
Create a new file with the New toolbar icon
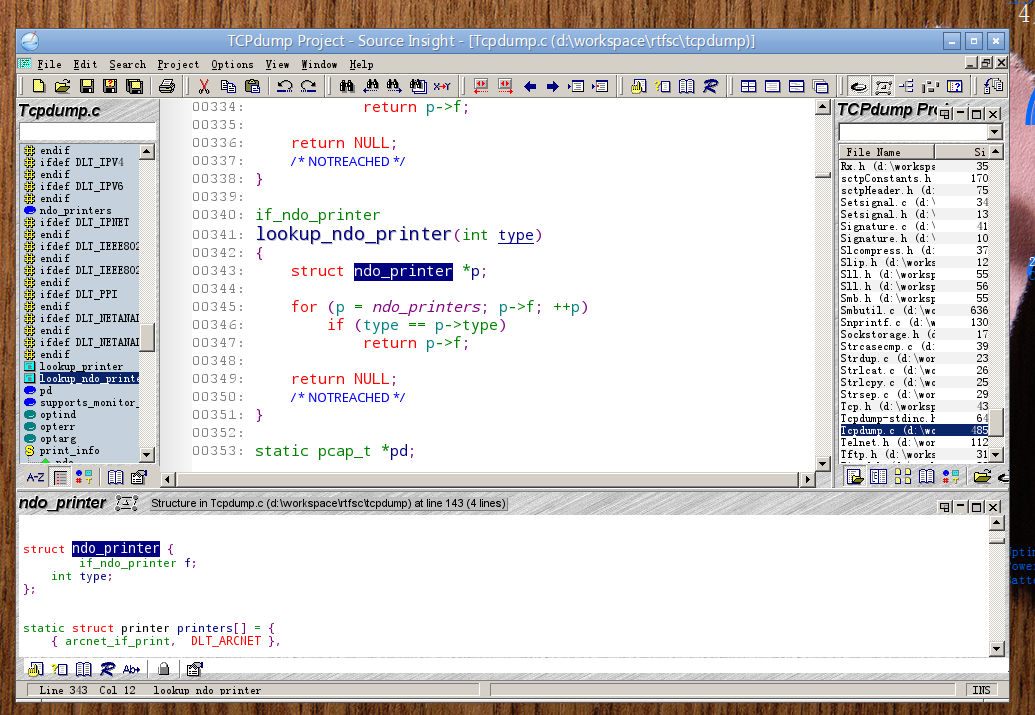pos(38,86)
